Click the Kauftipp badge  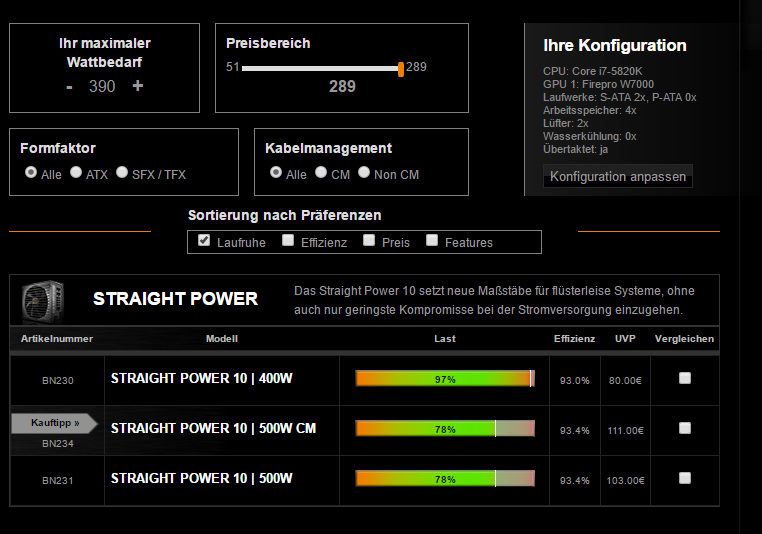point(54,423)
